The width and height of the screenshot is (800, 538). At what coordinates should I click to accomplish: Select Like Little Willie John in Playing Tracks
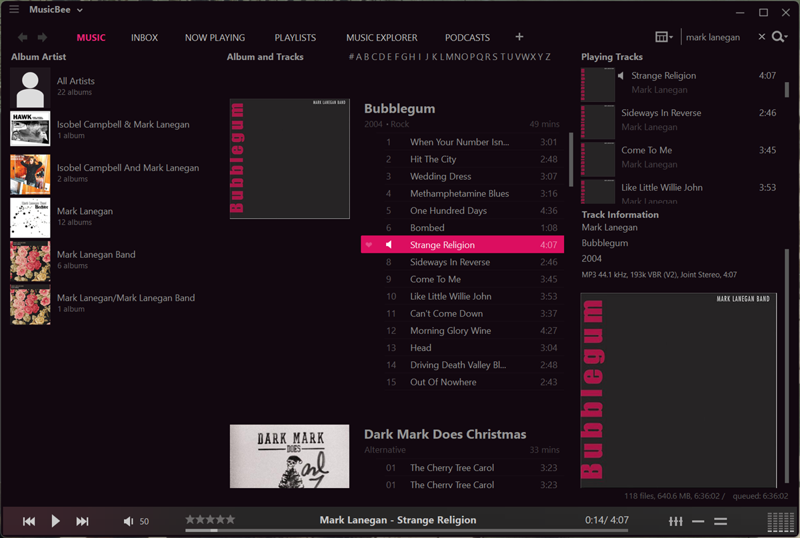679,192
